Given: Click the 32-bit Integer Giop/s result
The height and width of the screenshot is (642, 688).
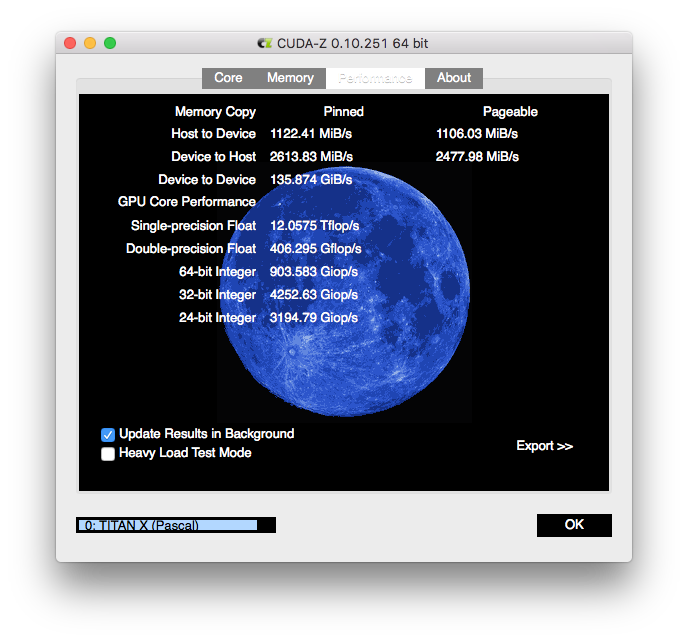Looking at the screenshot, I should (x=314, y=295).
